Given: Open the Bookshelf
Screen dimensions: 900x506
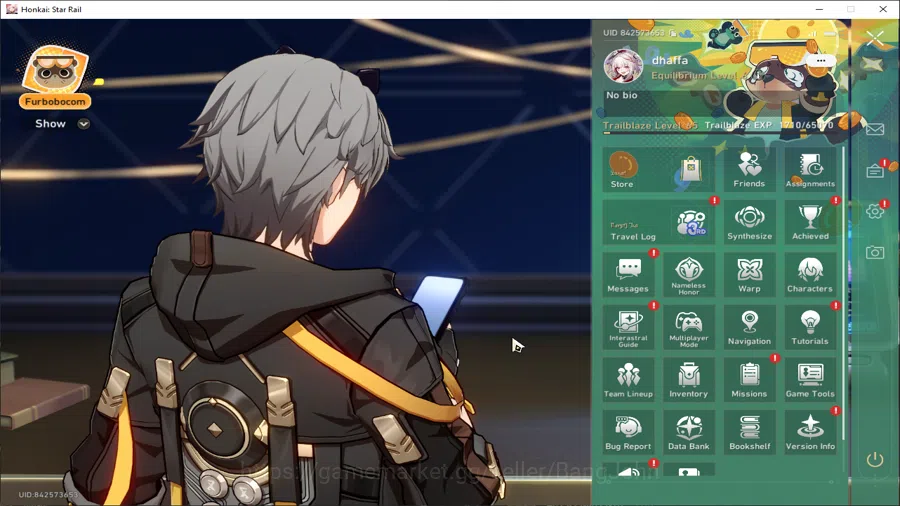Looking at the screenshot, I should coord(749,432).
